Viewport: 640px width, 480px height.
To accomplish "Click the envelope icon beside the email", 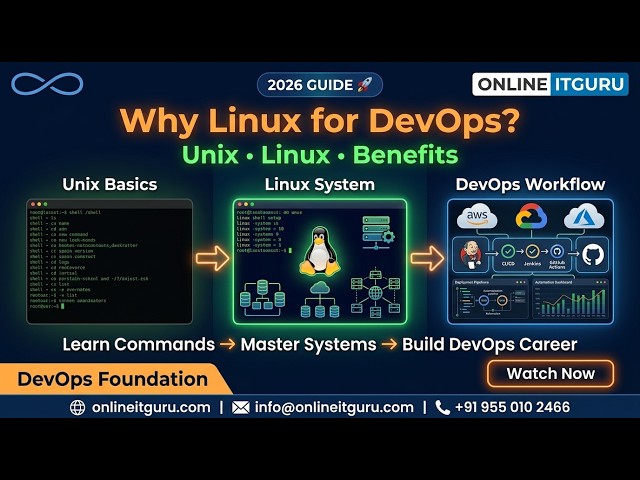I will [240, 407].
